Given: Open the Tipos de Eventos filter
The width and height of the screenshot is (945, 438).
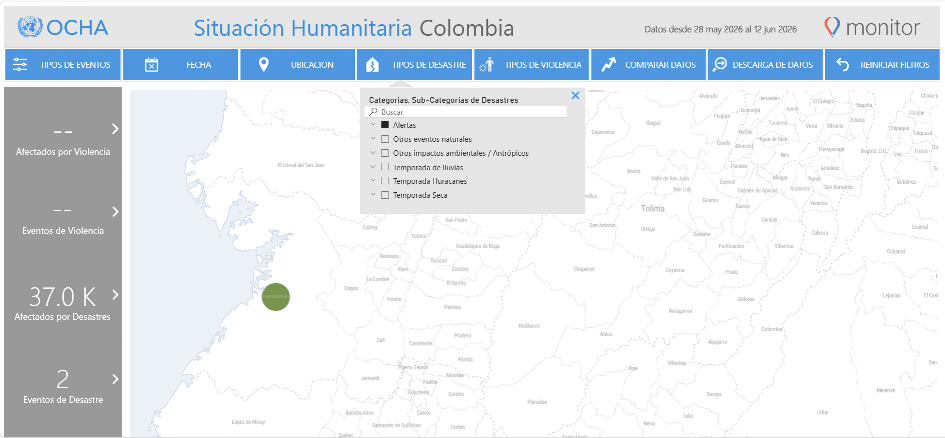Looking at the screenshot, I should 63,64.
